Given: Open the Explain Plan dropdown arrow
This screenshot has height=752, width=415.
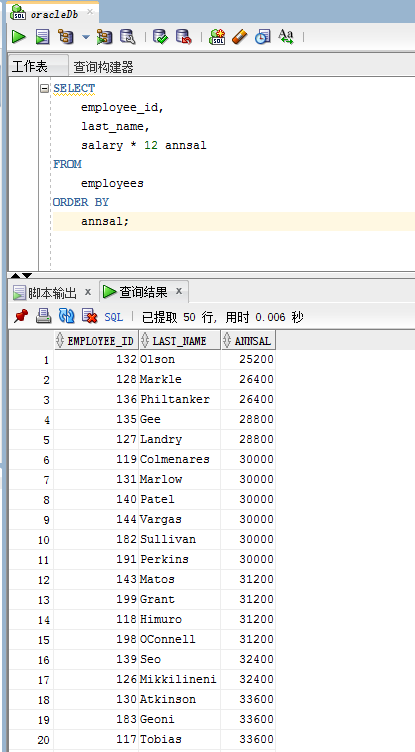Looking at the screenshot, I should 86,37.
